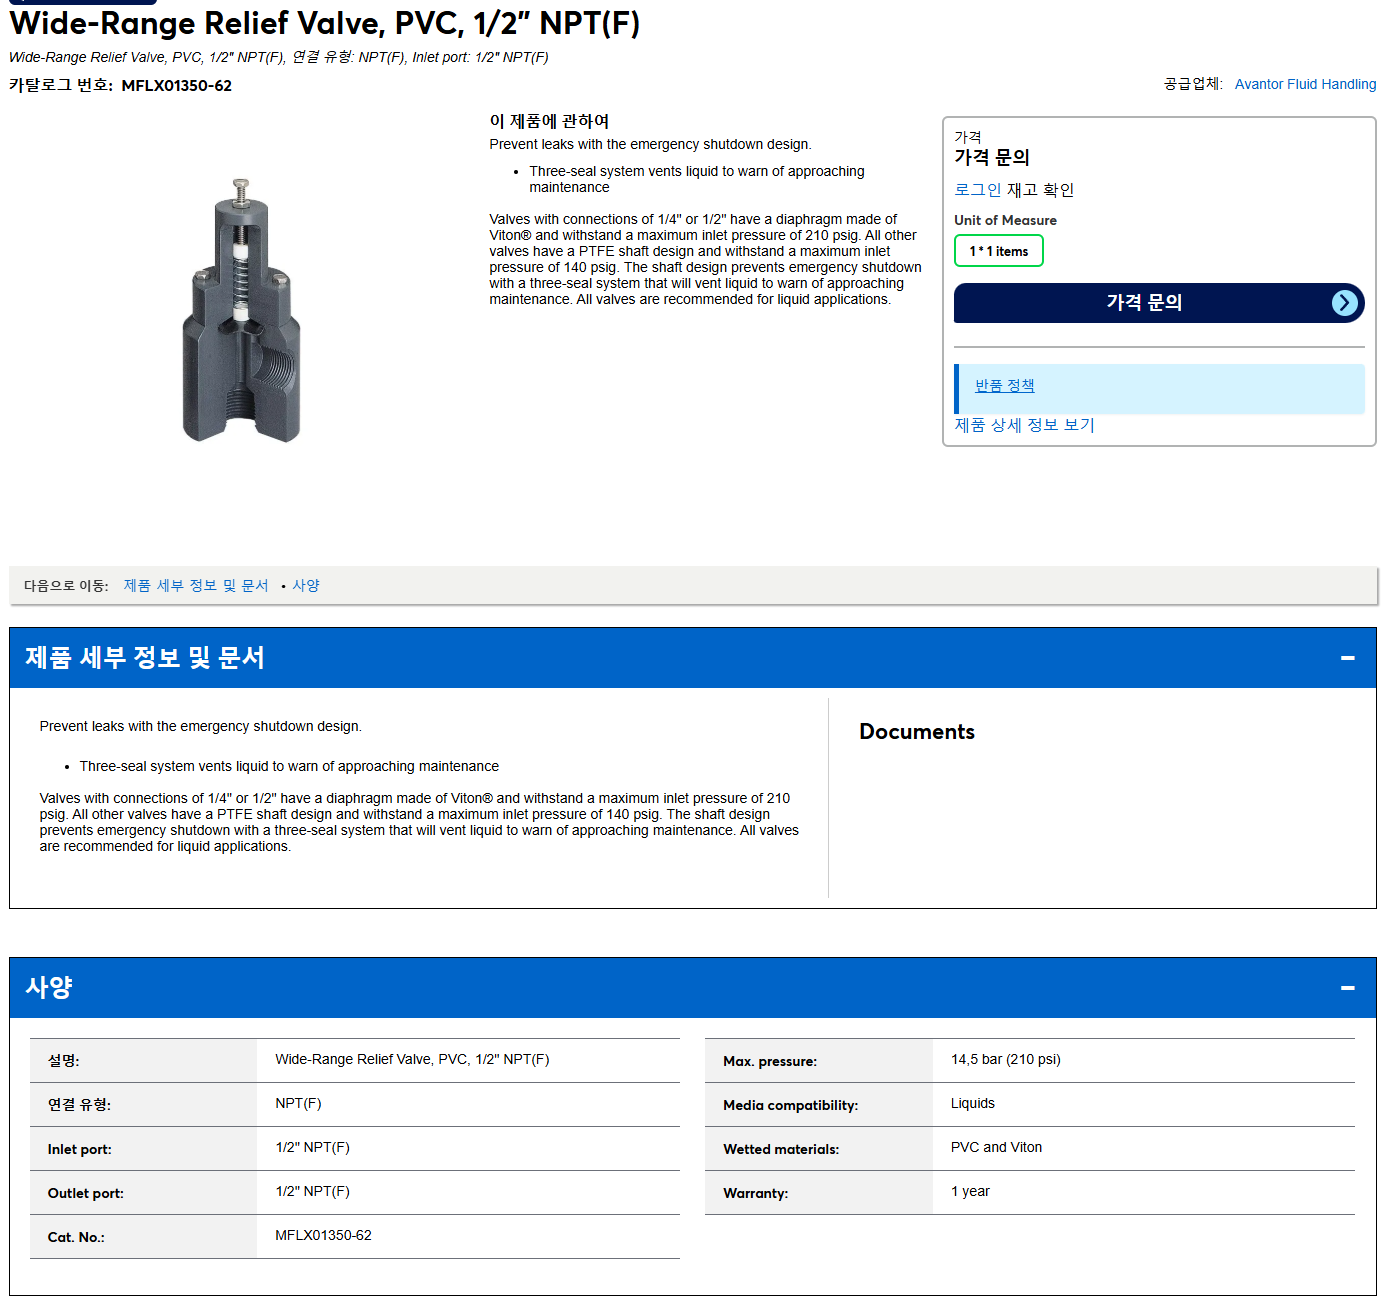Click the Inlet port row label
Viewport: 1384px width, 1316px height.
(x=79, y=1150)
